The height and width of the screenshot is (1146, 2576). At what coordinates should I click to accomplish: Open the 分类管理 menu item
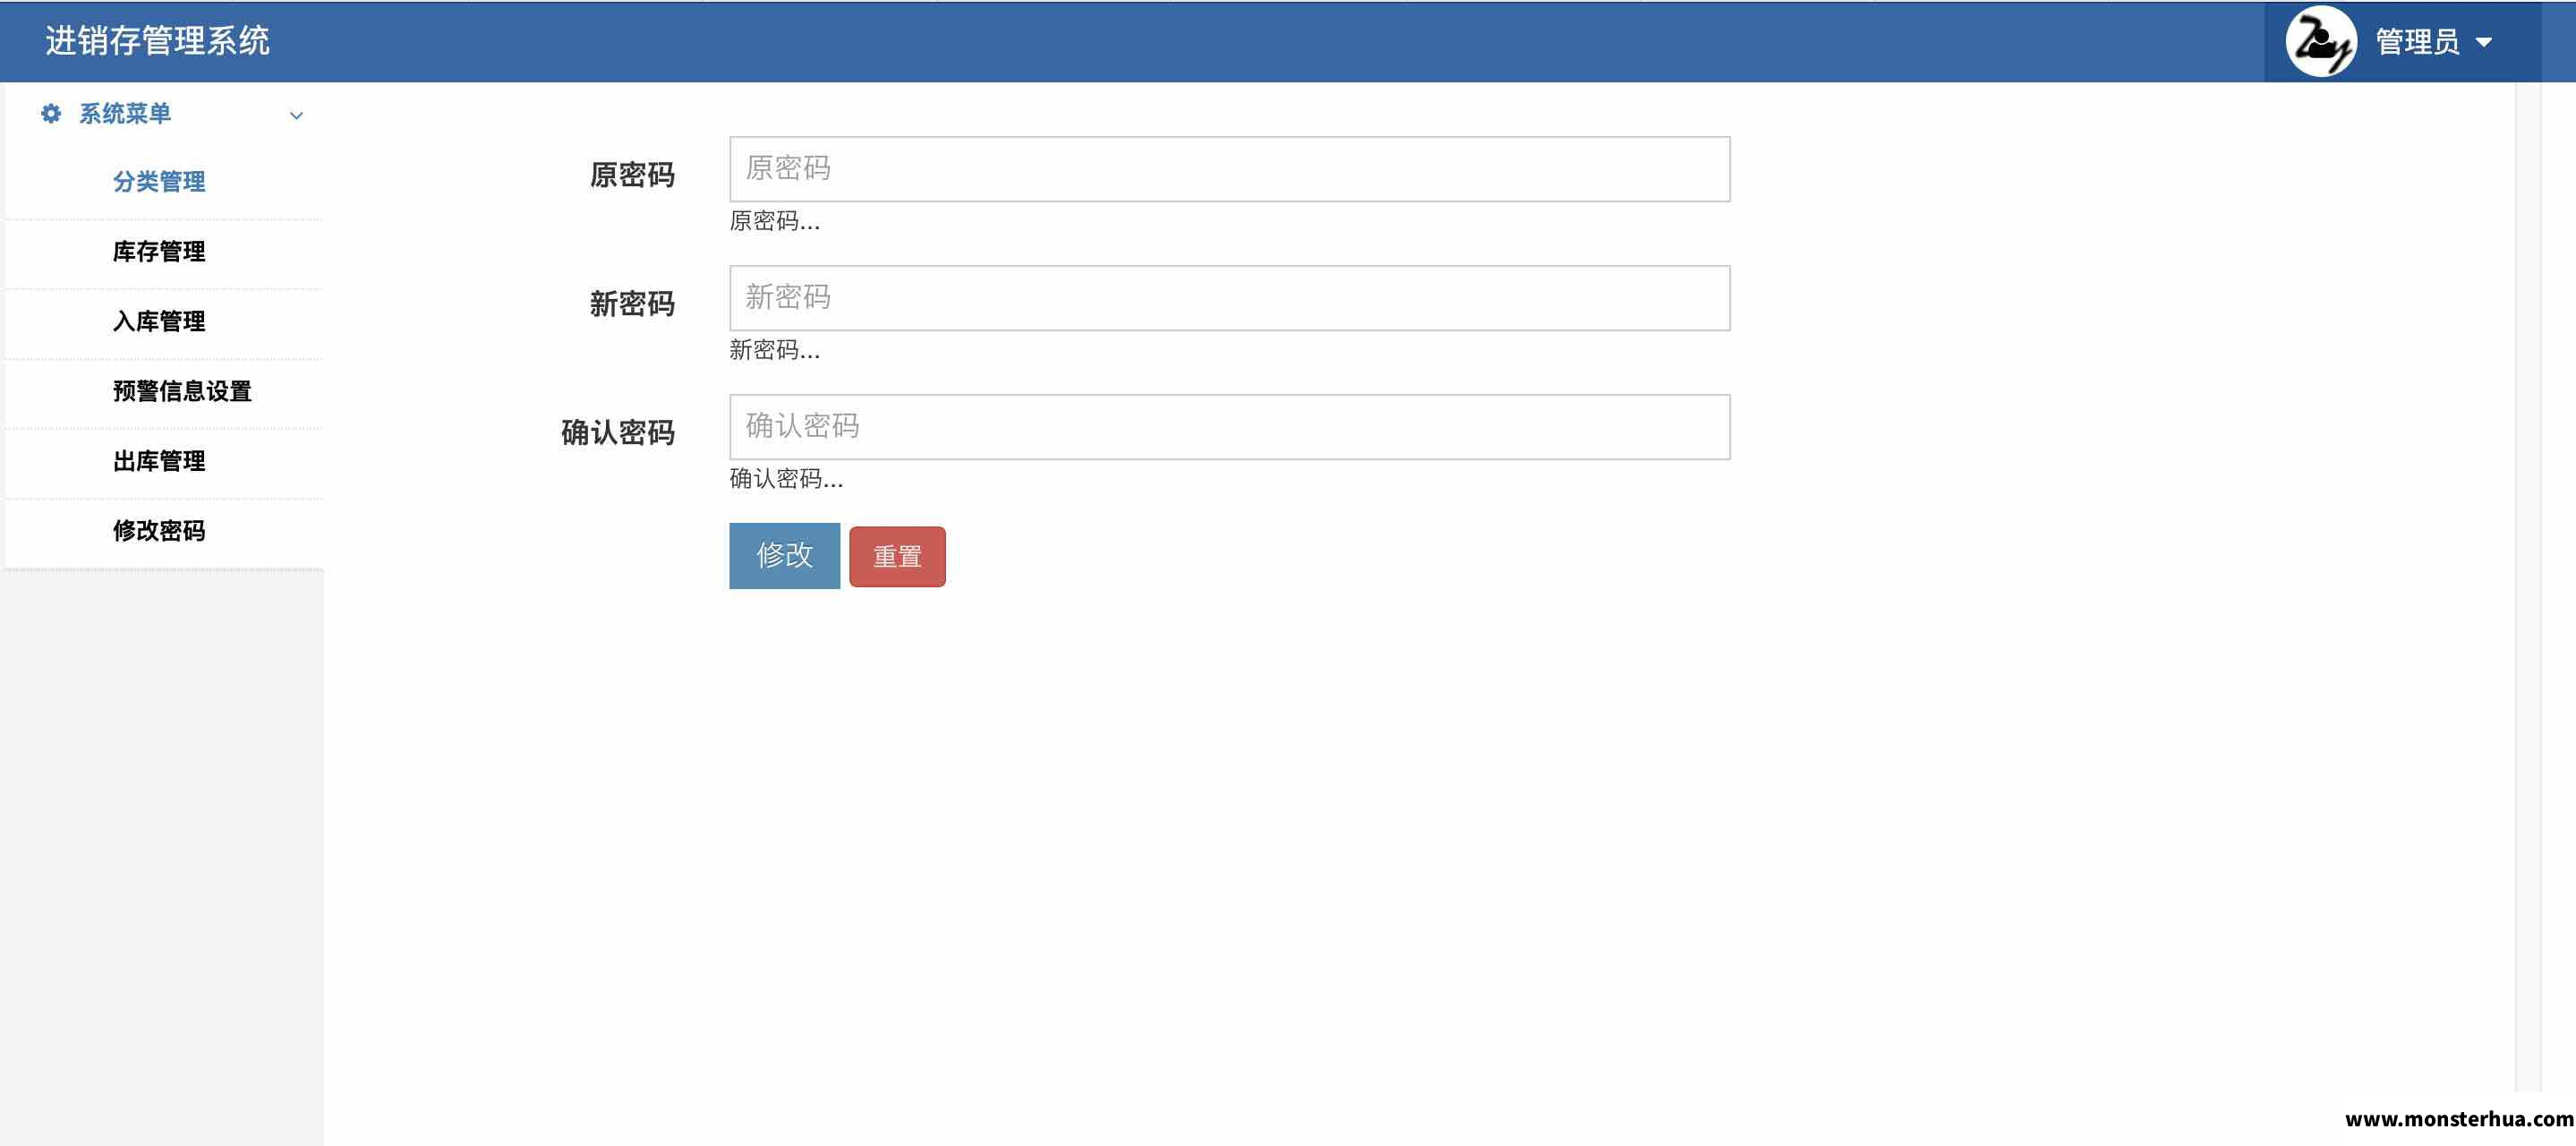click(x=159, y=182)
